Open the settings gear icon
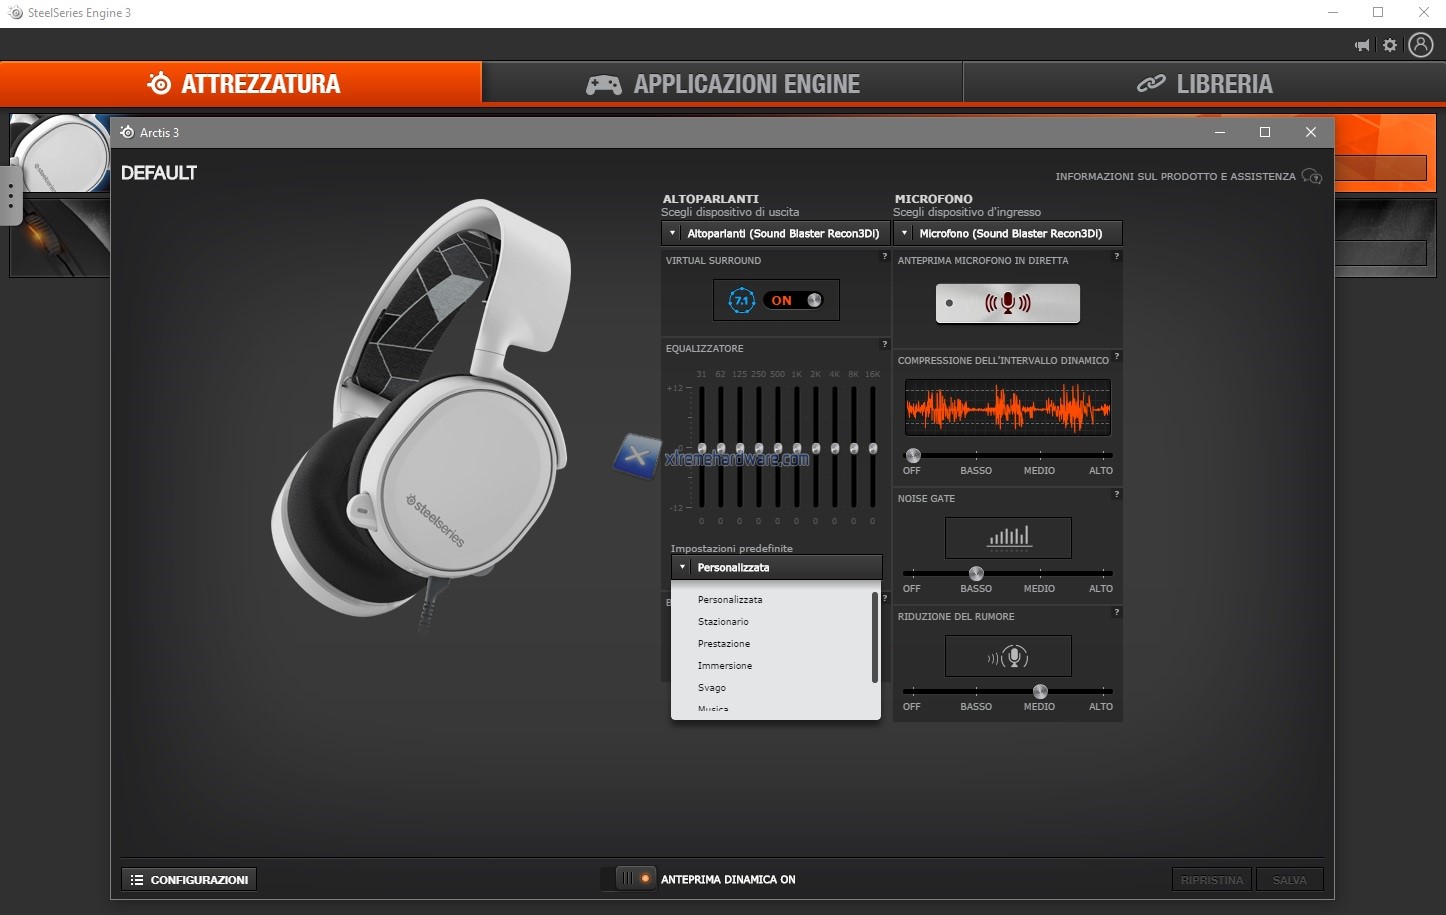The image size is (1446, 915). click(x=1390, y=45)
